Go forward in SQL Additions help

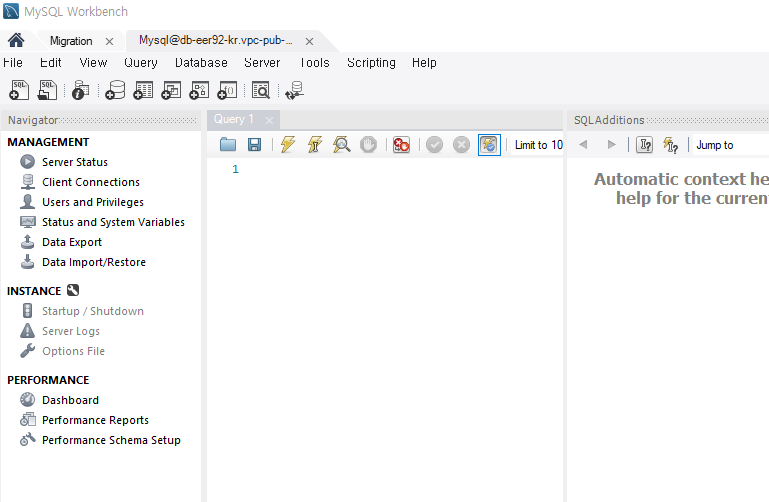pos(611,145)
